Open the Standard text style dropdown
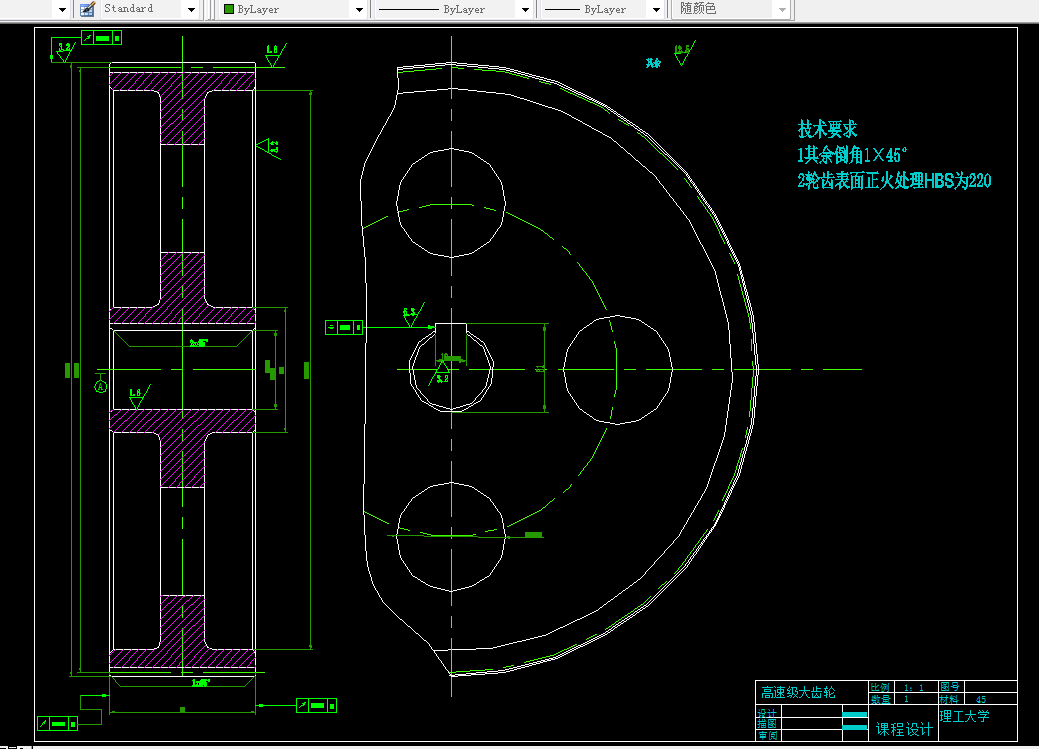1039x749 pixels. (x=148, y=9)
